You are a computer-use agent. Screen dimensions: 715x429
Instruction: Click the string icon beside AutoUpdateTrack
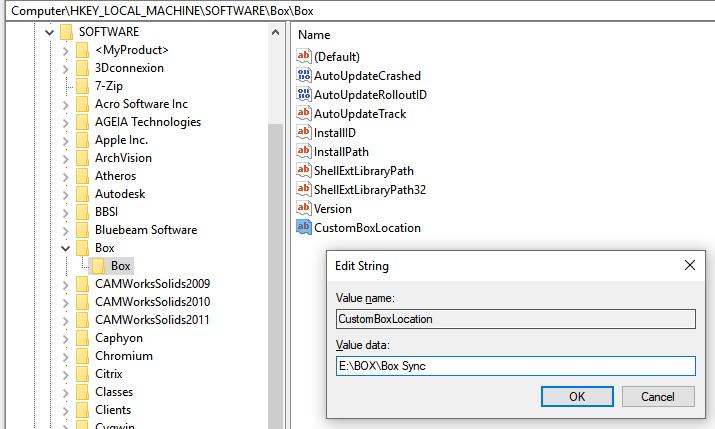tap(304, 113)
